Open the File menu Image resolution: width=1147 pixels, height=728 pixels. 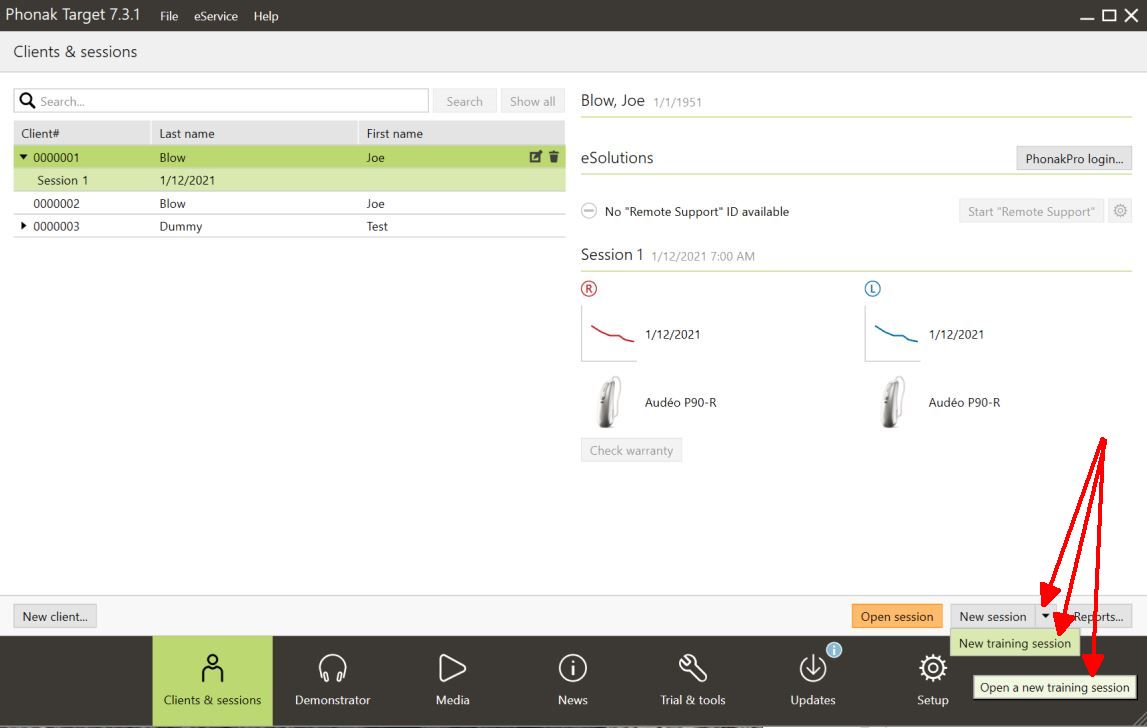(169, 16)
